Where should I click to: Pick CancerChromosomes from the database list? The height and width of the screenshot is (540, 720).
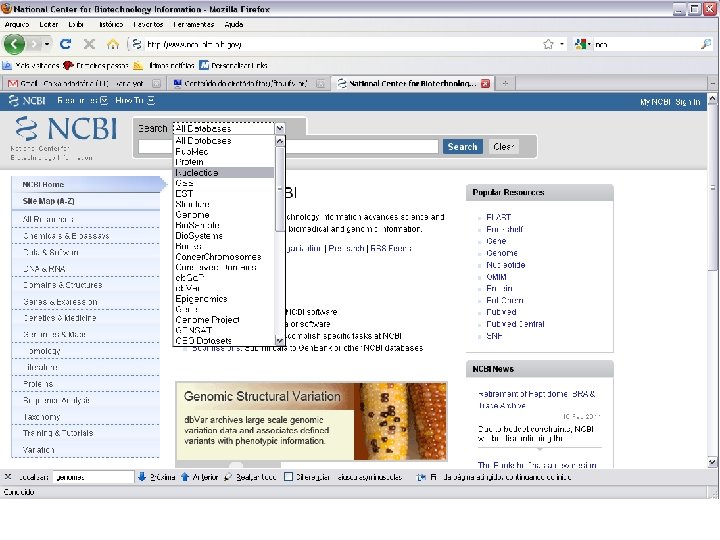218,257
